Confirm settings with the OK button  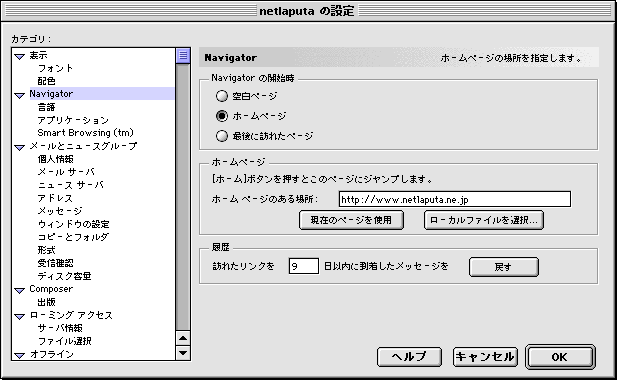560,357
